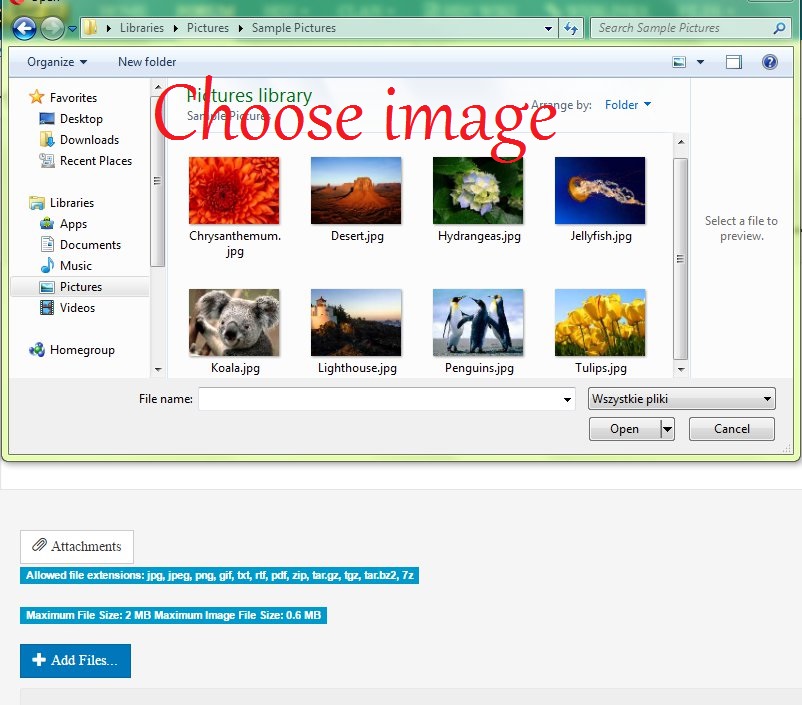Screen dimensions: 802x705
Task: Create a New folder
Action: pos(147,62)
